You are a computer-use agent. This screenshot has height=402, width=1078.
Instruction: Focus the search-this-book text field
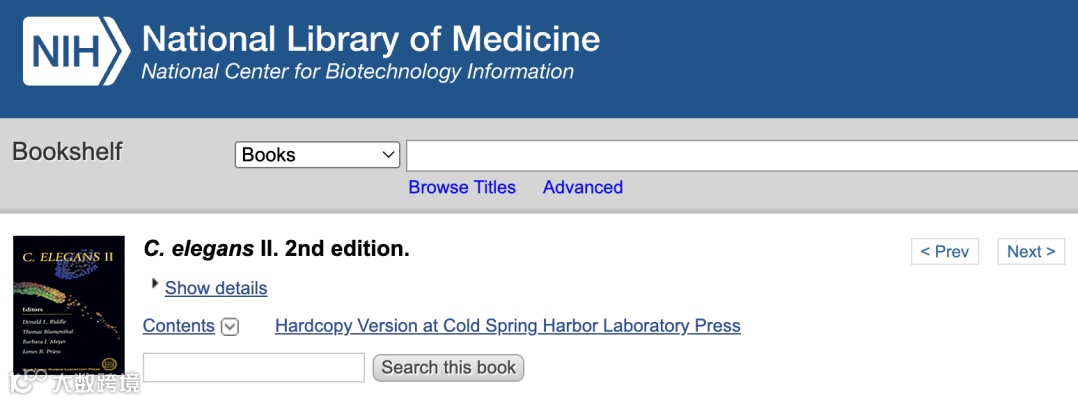coord(254,367)
